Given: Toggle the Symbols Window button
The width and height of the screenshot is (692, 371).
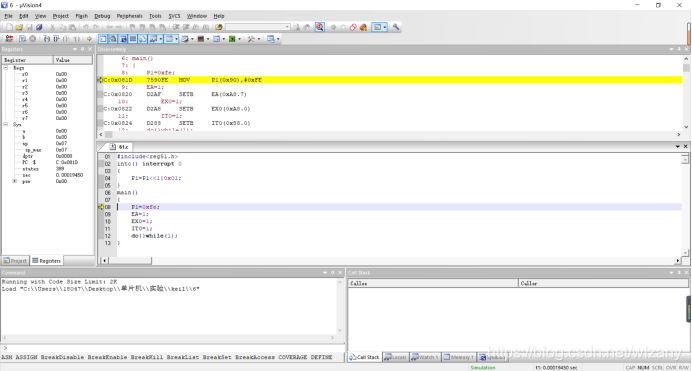Looking at the screenshot, I should click(123, 39).
